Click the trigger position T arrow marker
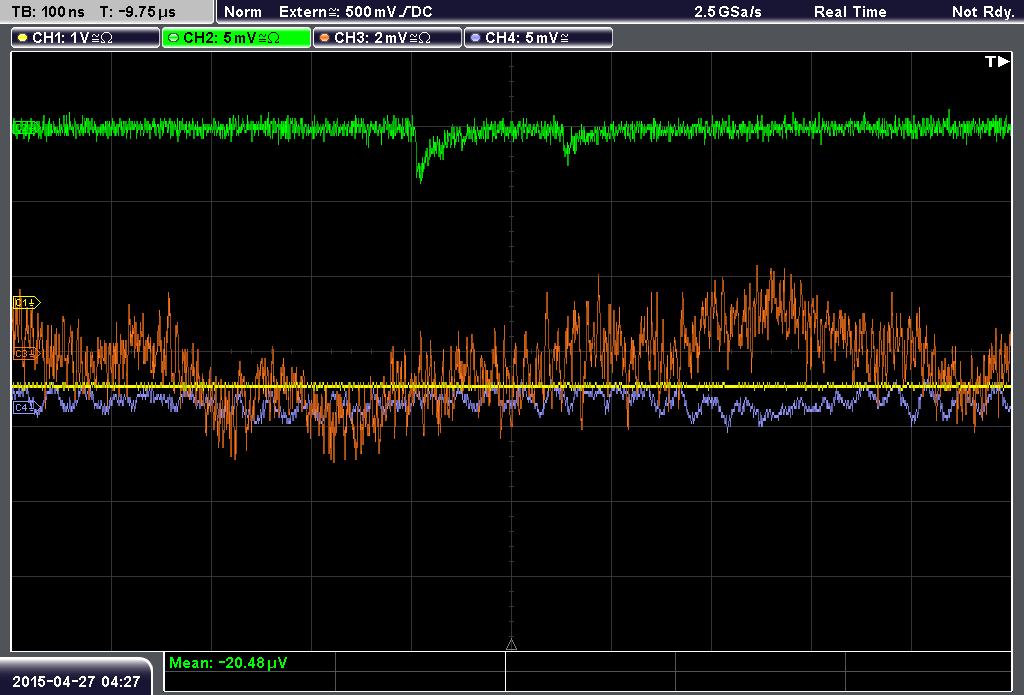This screenshot has height=695, width=1024. (997, 61)
